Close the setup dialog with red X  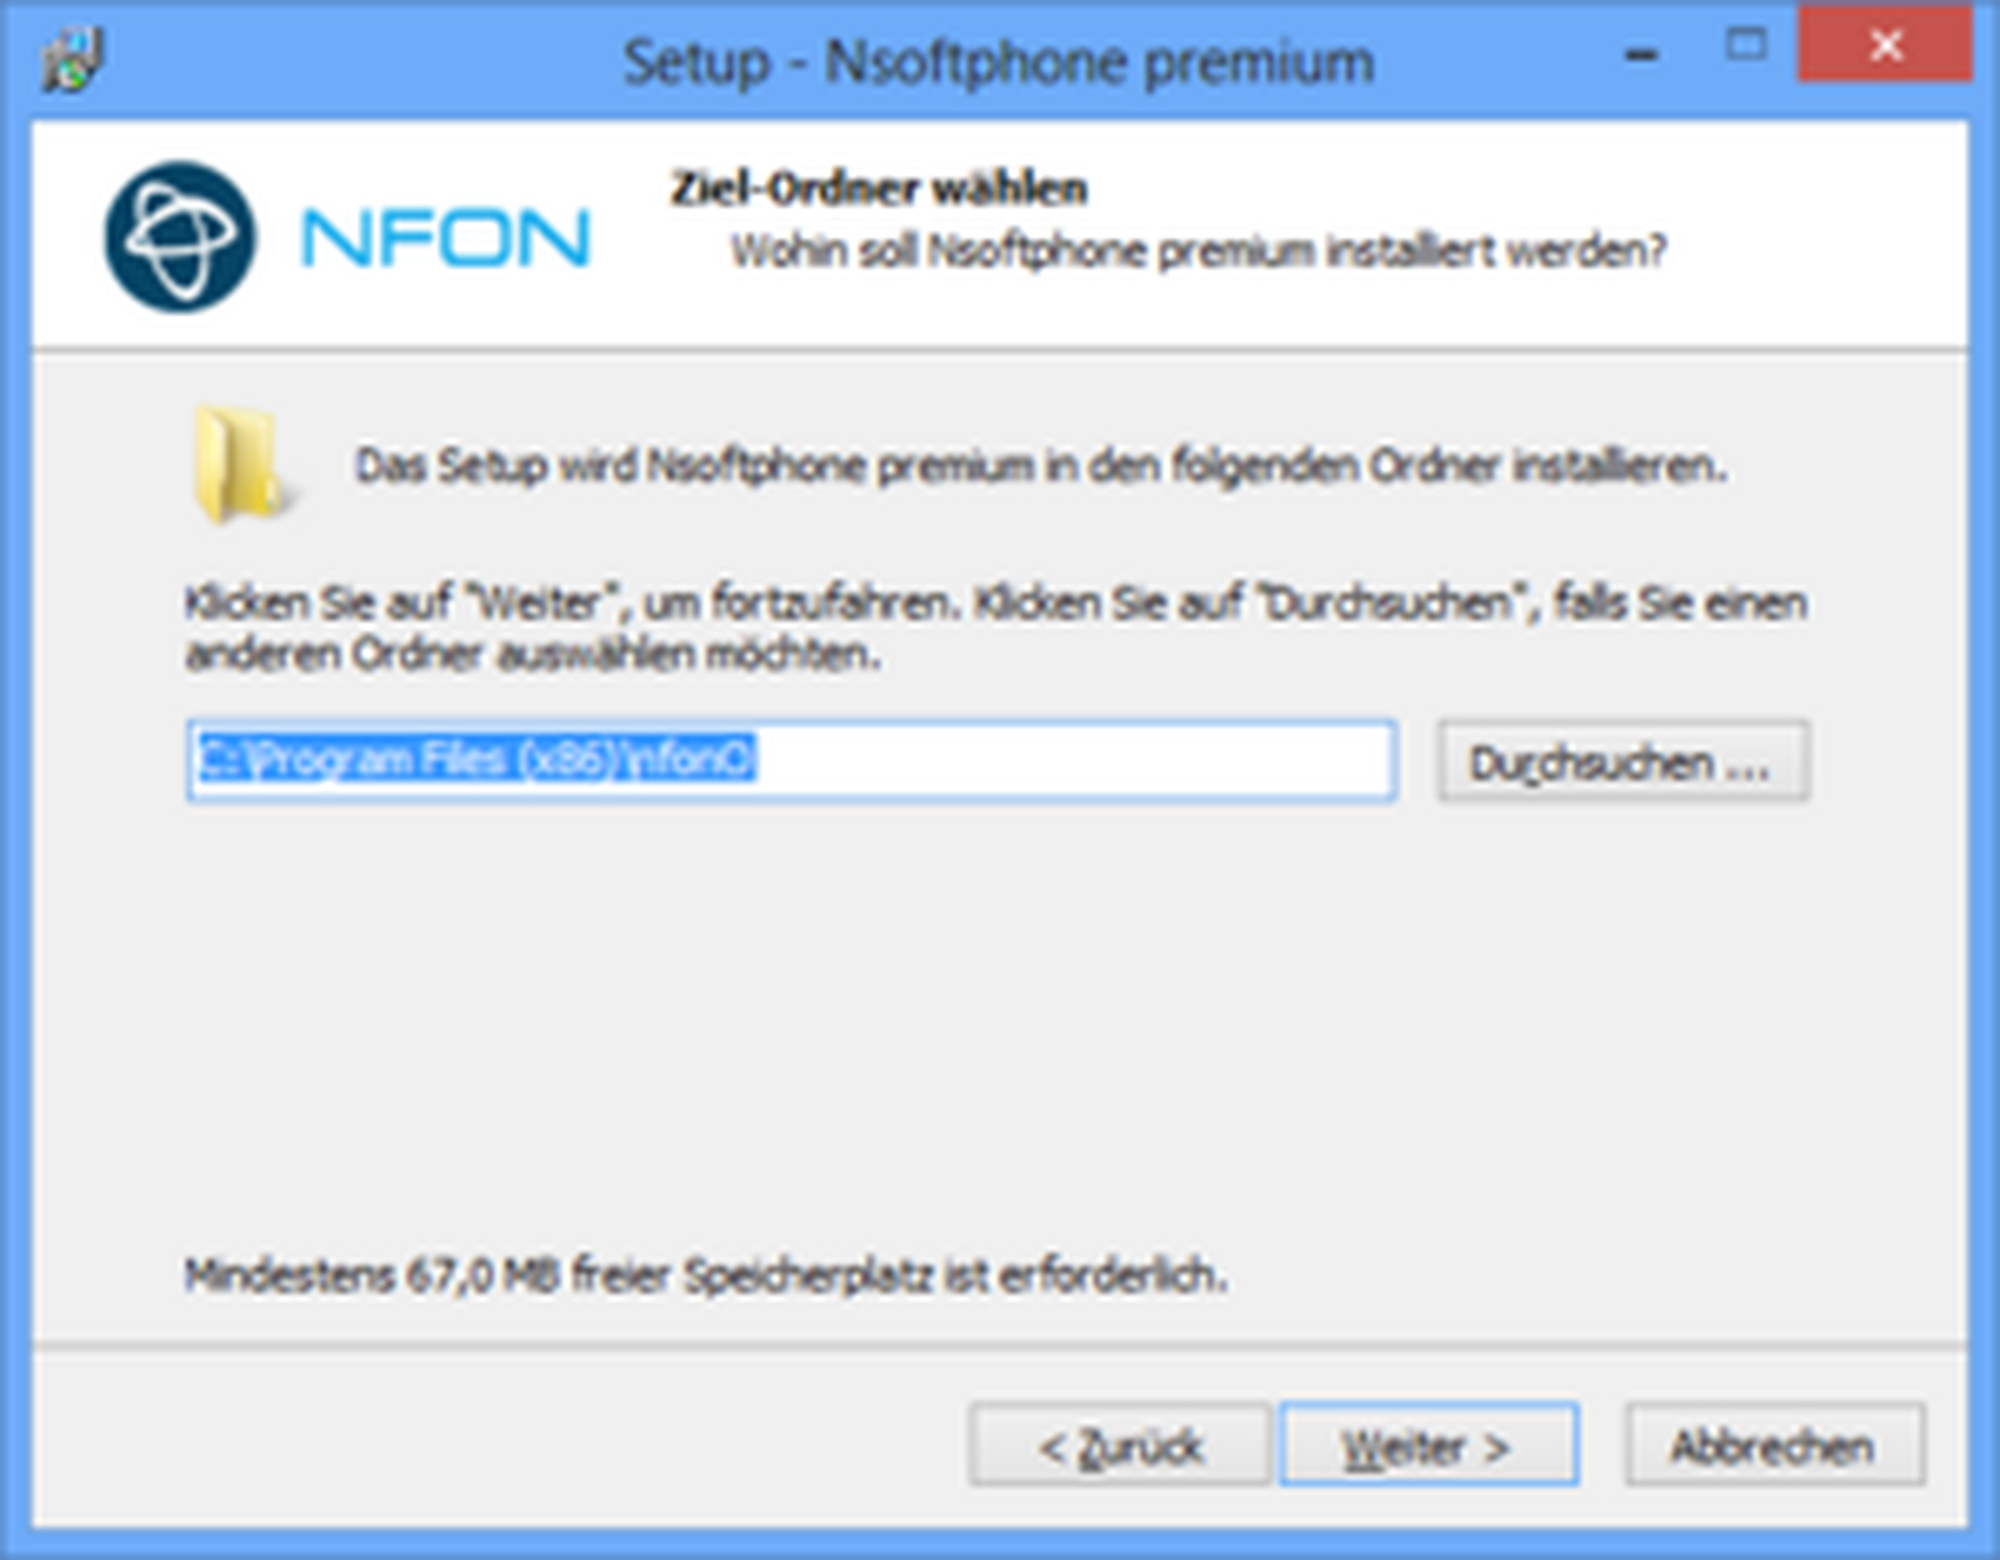coord(1885,45)
